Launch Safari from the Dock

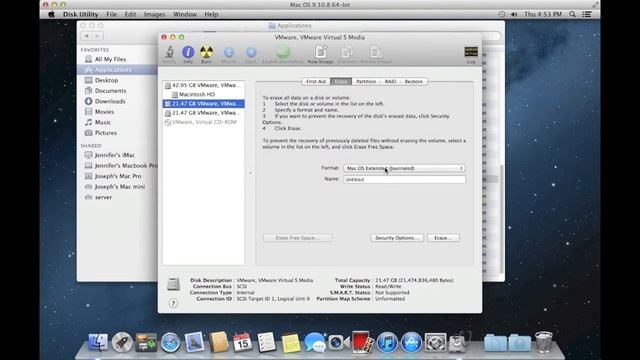click(170, 342)
